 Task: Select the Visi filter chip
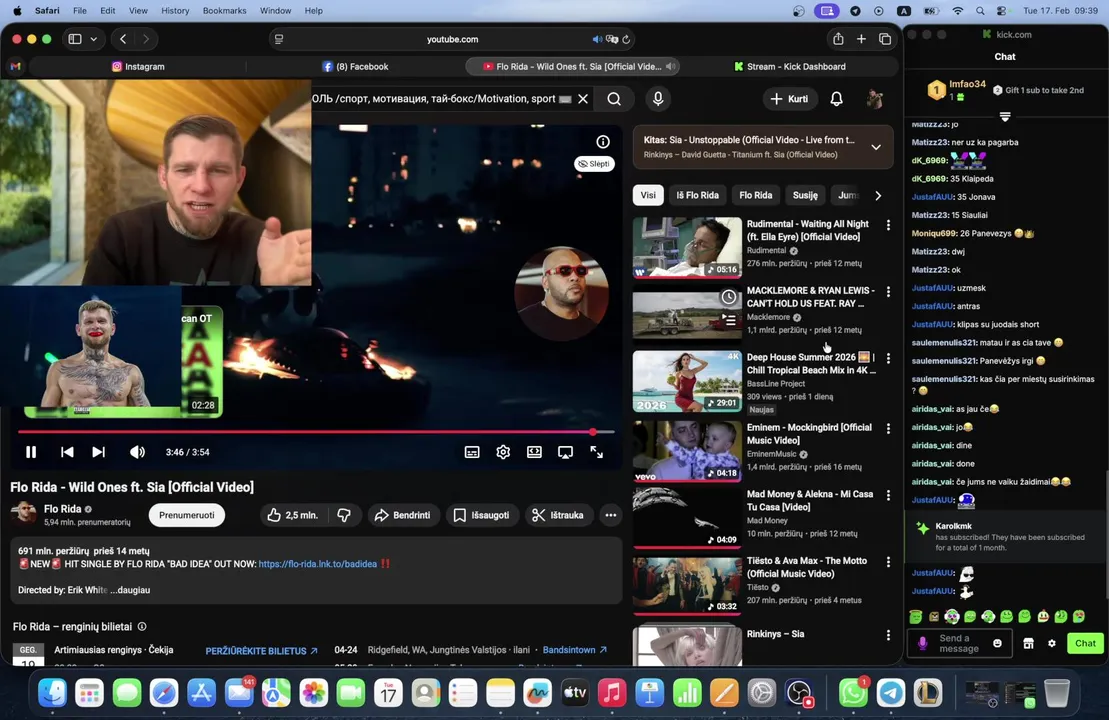[x=648, y=195]
